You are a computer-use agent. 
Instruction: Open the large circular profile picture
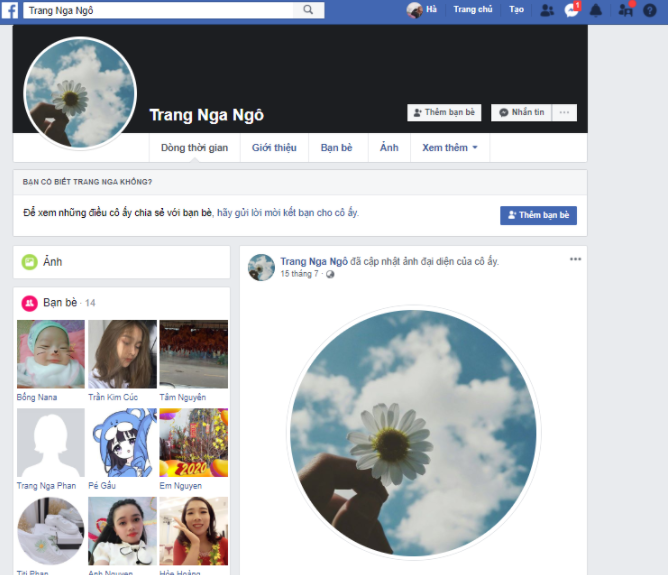80,93
